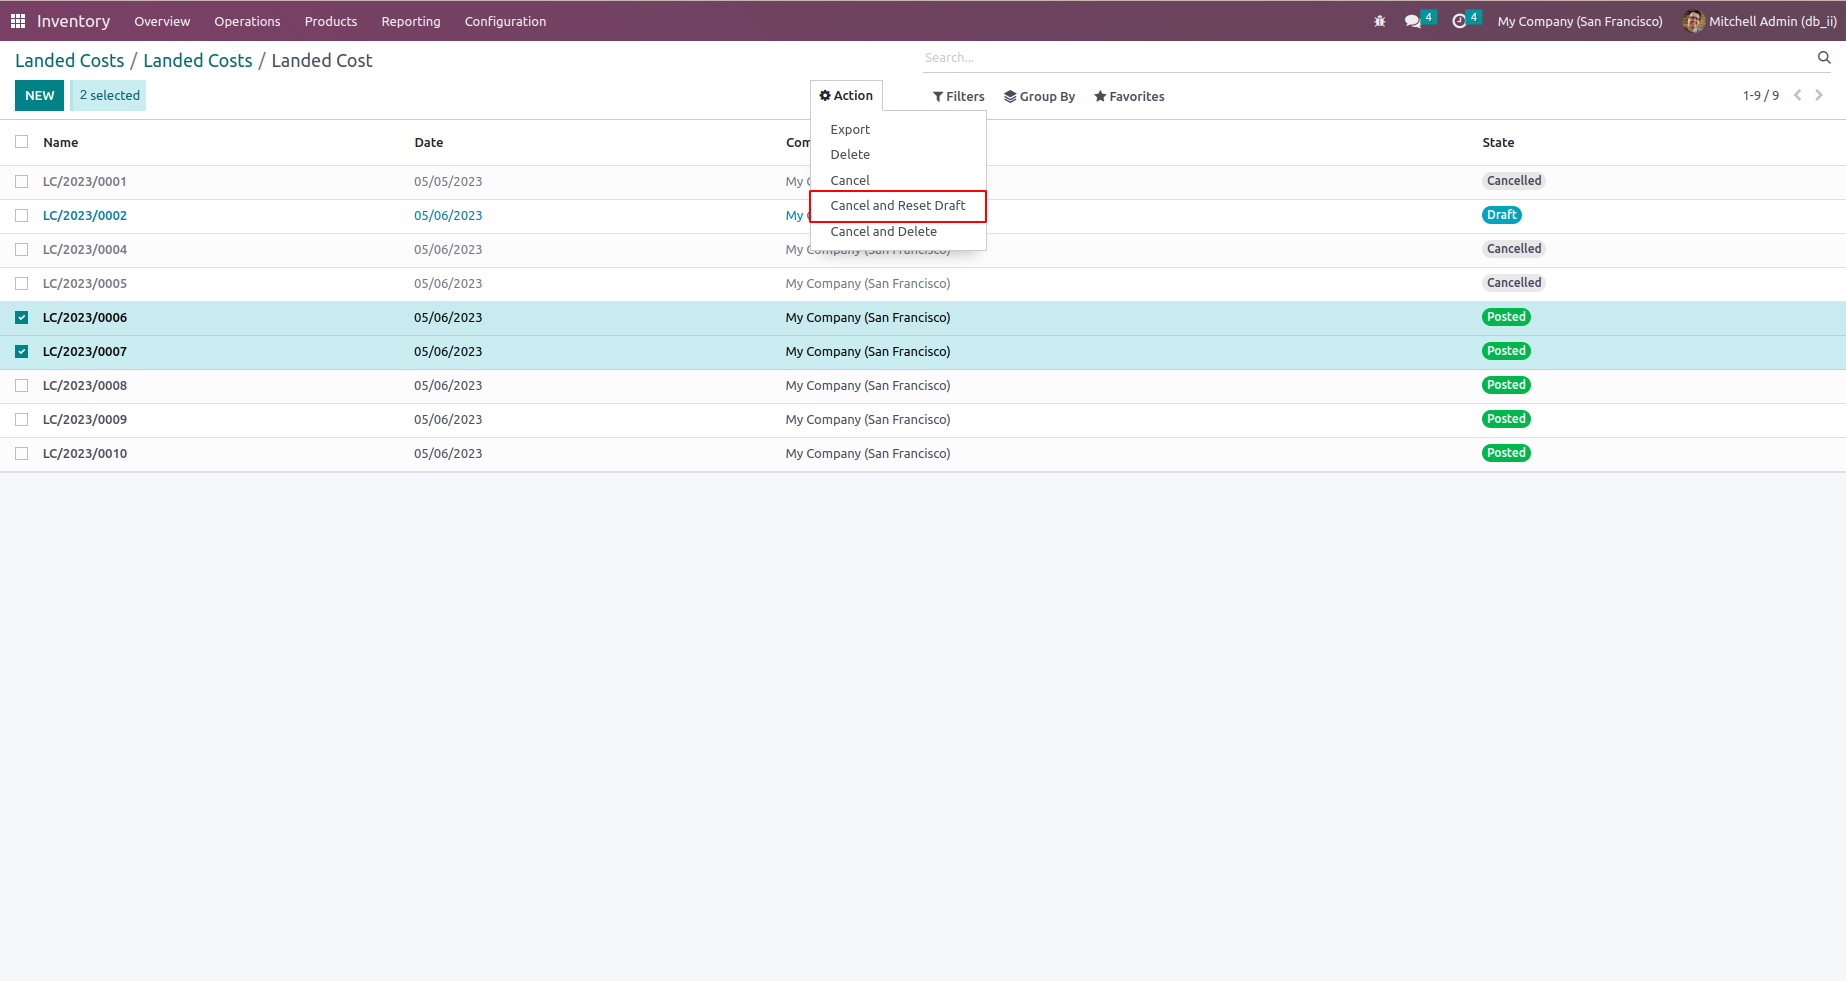Open record LC/2023/0001
The height and width of the screenshot is (981, 1846).
coord(85,182)
